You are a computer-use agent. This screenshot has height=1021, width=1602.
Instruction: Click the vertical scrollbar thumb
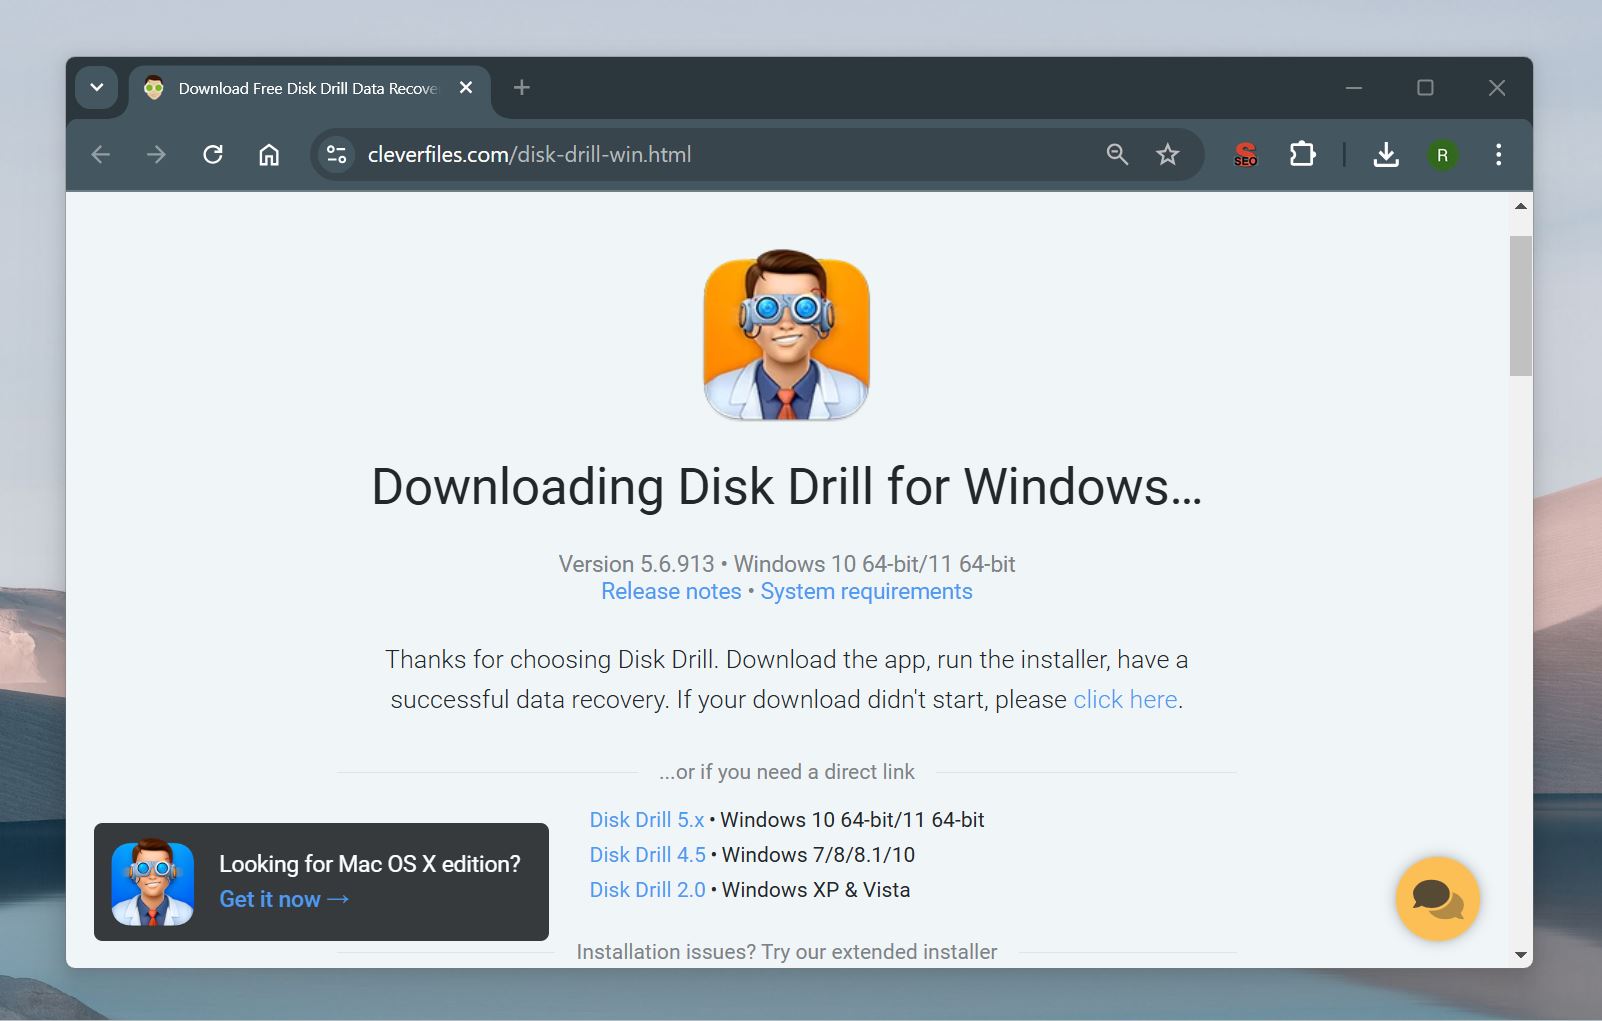pyautogui.click(x=1521, y=306)
